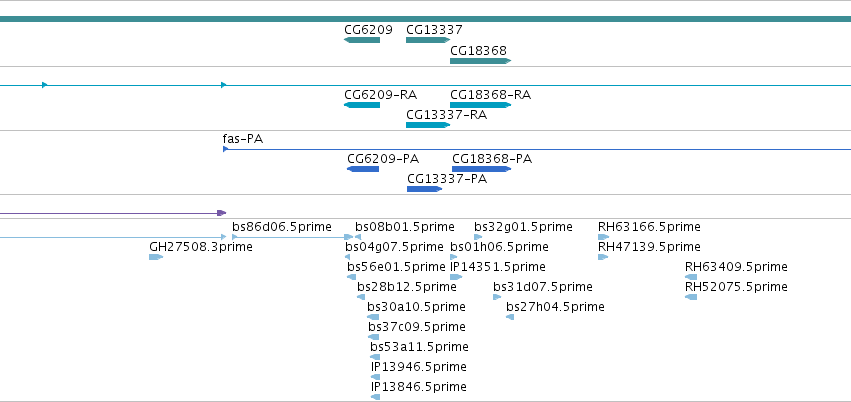Click the bs27h04.5prime EST arrow

coord(510,317)
